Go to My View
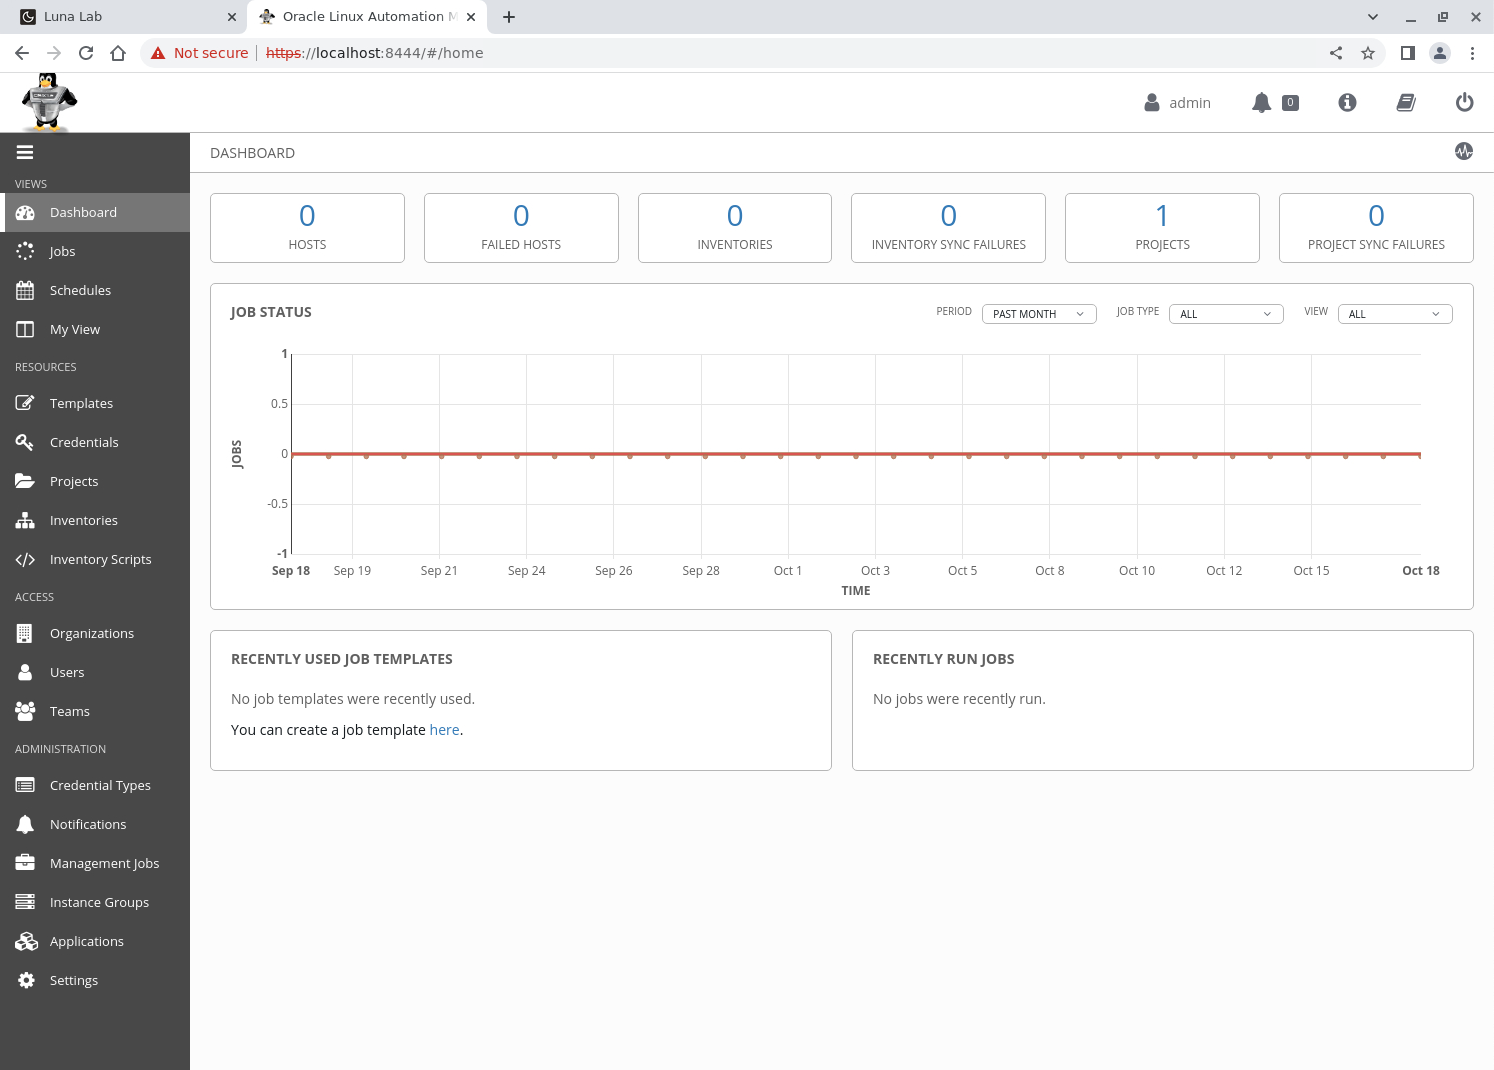 95,329
